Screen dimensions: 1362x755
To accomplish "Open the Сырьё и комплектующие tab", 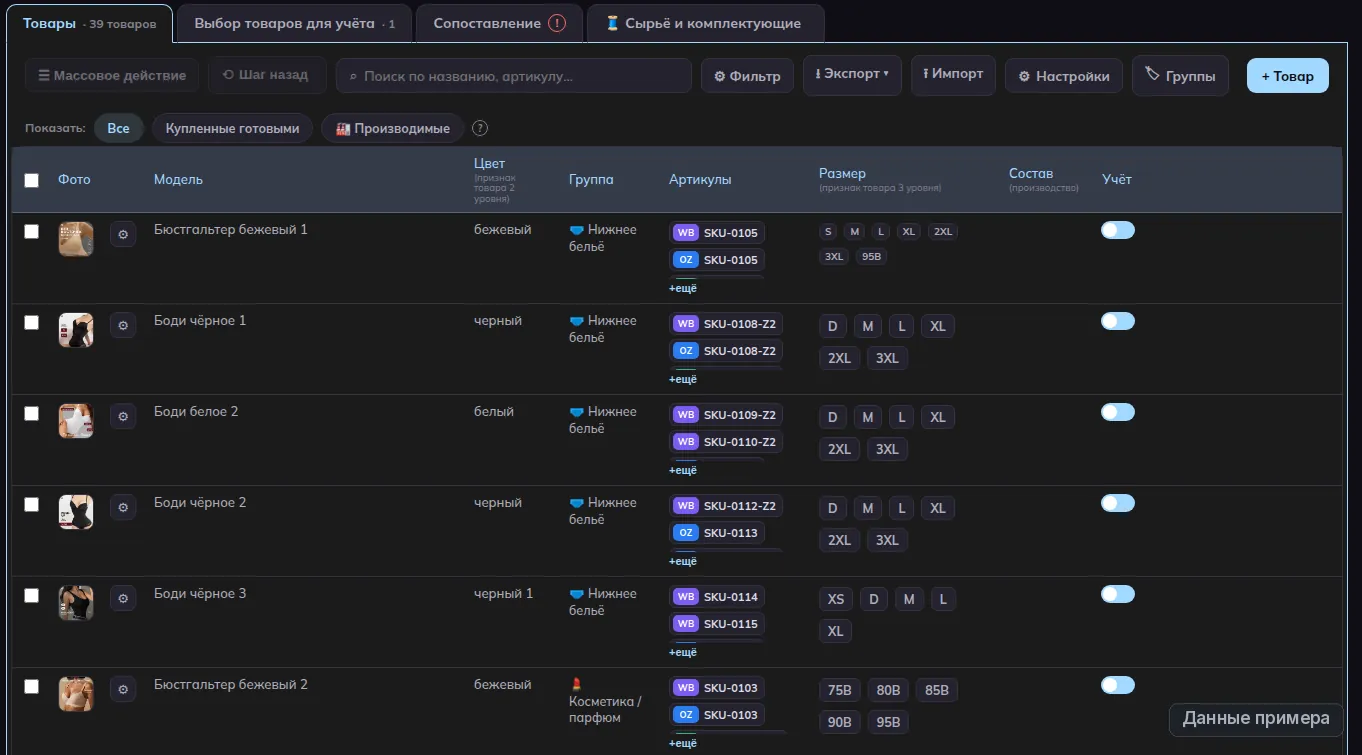I will click(x=705, y=23).
